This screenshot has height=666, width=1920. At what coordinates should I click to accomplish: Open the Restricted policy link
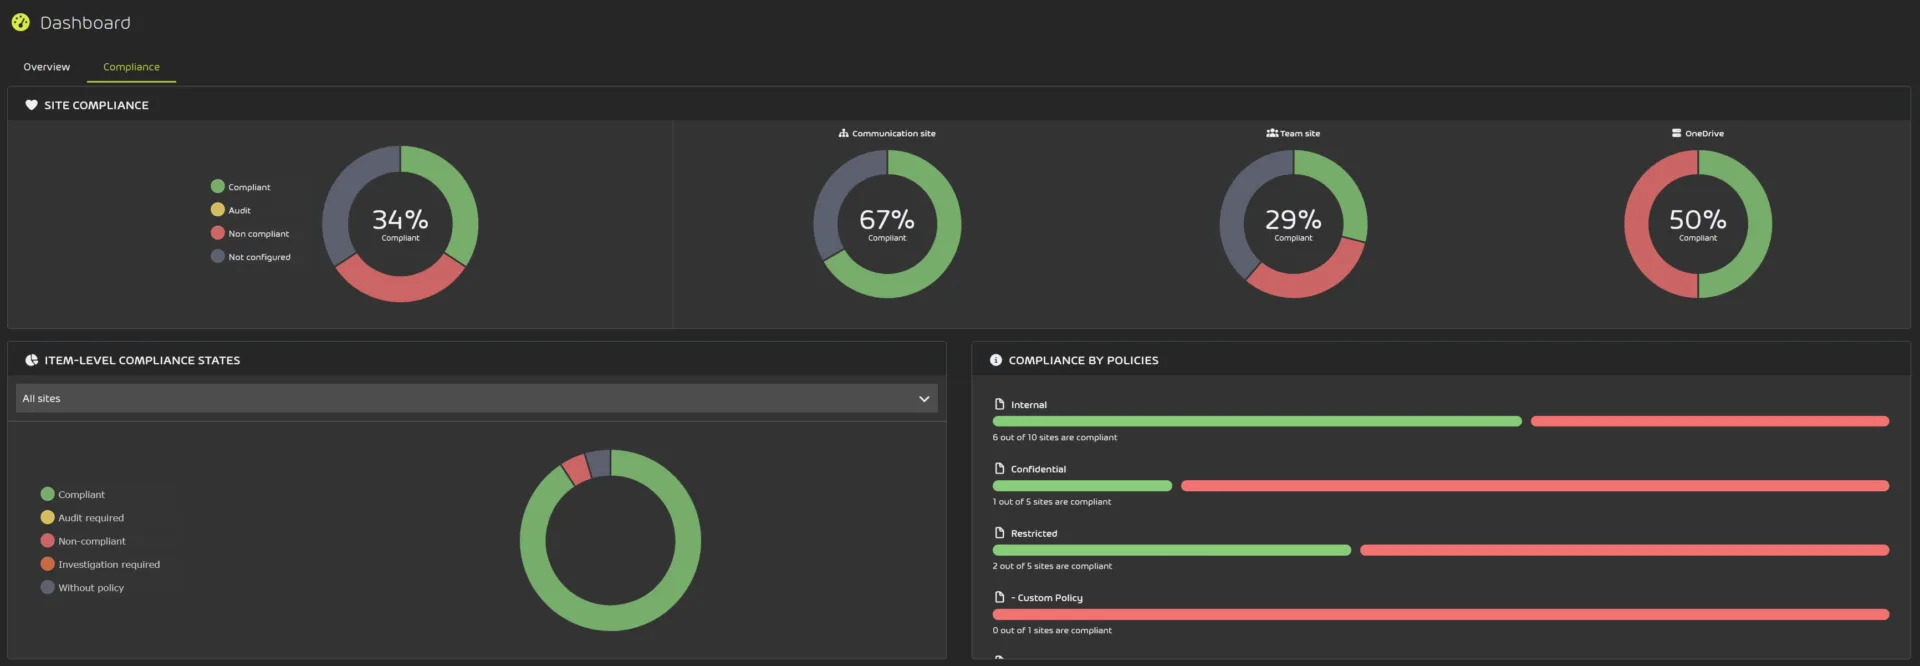coord(1033,534)
